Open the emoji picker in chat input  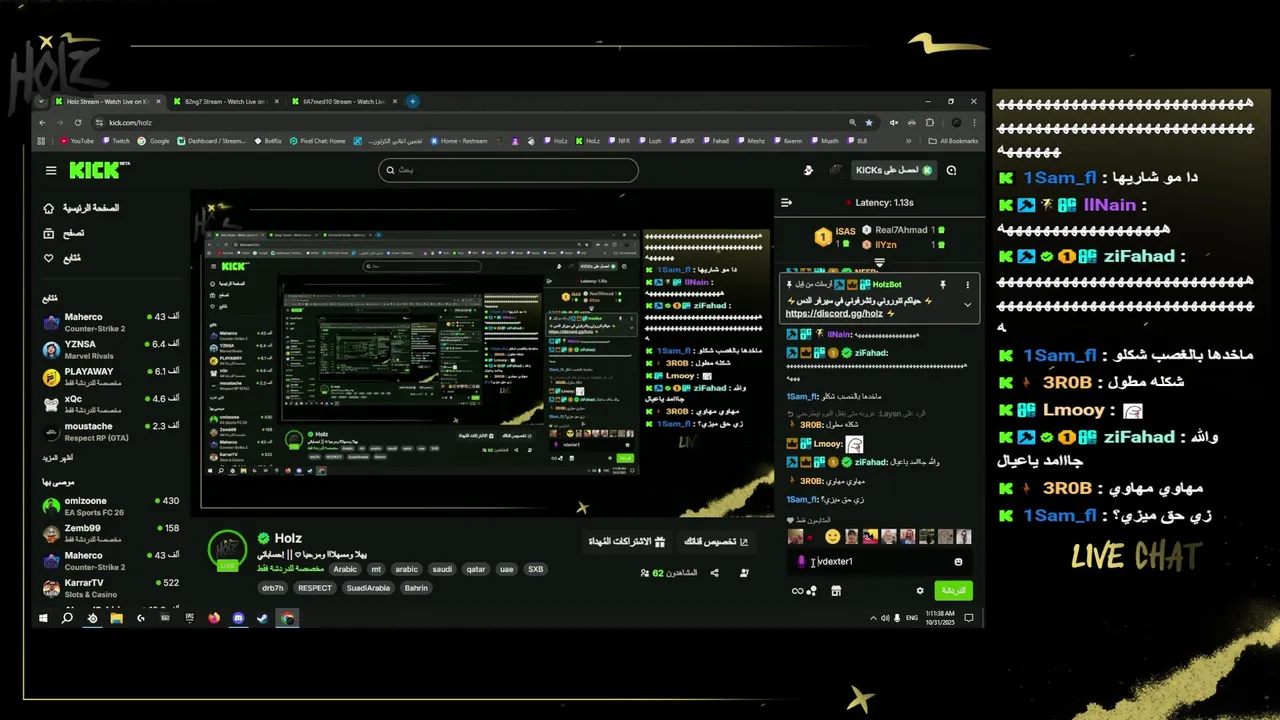(x=958, y=562)
